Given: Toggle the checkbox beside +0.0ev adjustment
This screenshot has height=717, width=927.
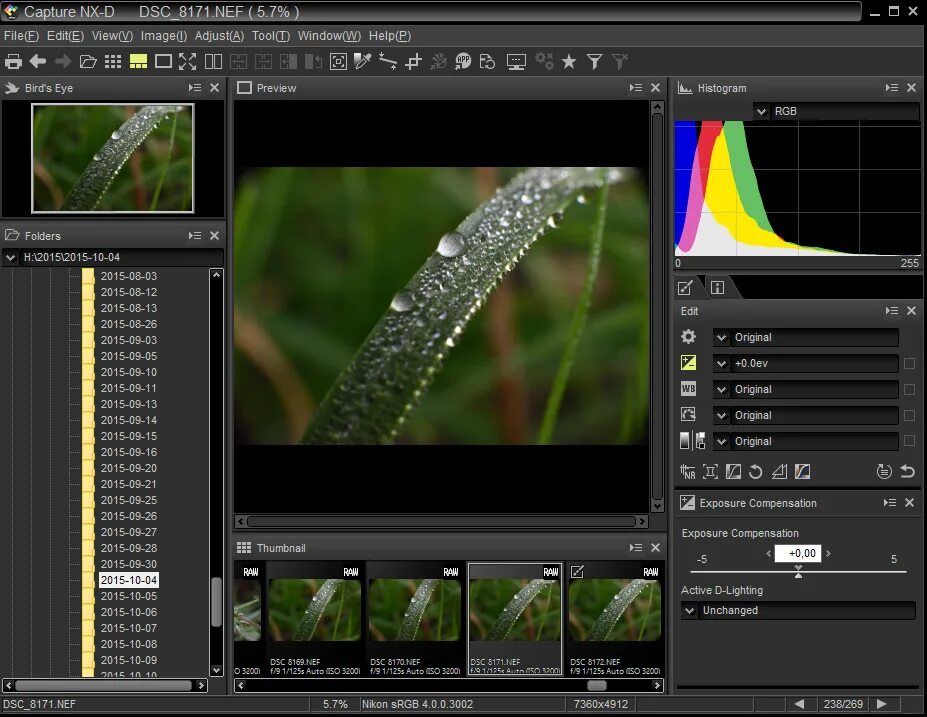Looking at the screenshot, I should 909,363.
